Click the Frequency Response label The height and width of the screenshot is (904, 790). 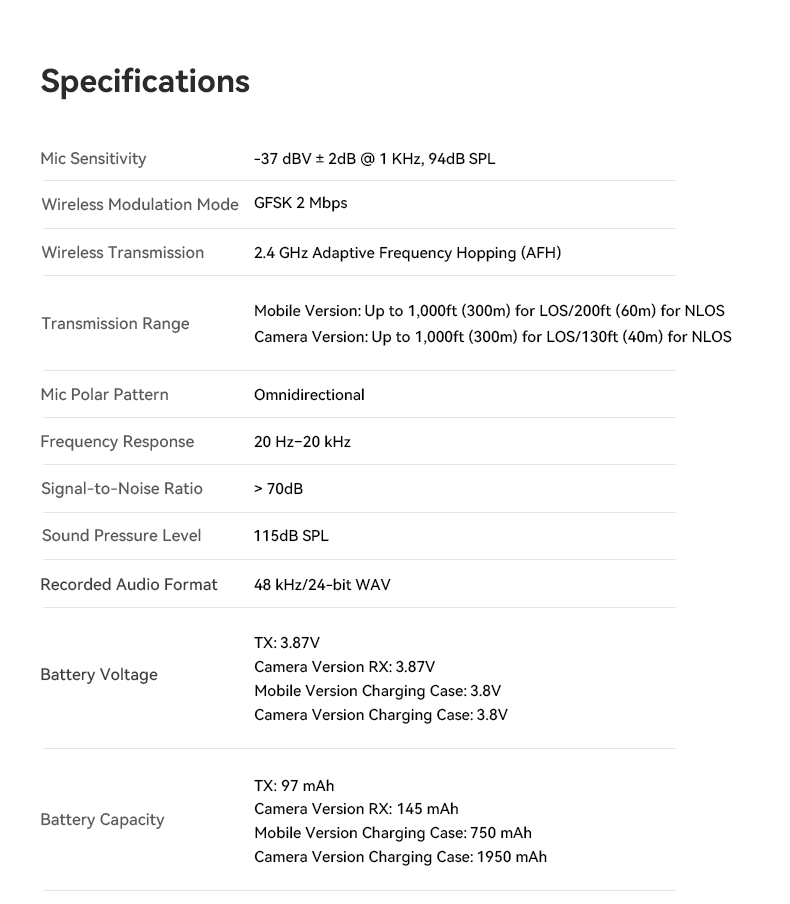pyautogui.click(x=117, y=441)
